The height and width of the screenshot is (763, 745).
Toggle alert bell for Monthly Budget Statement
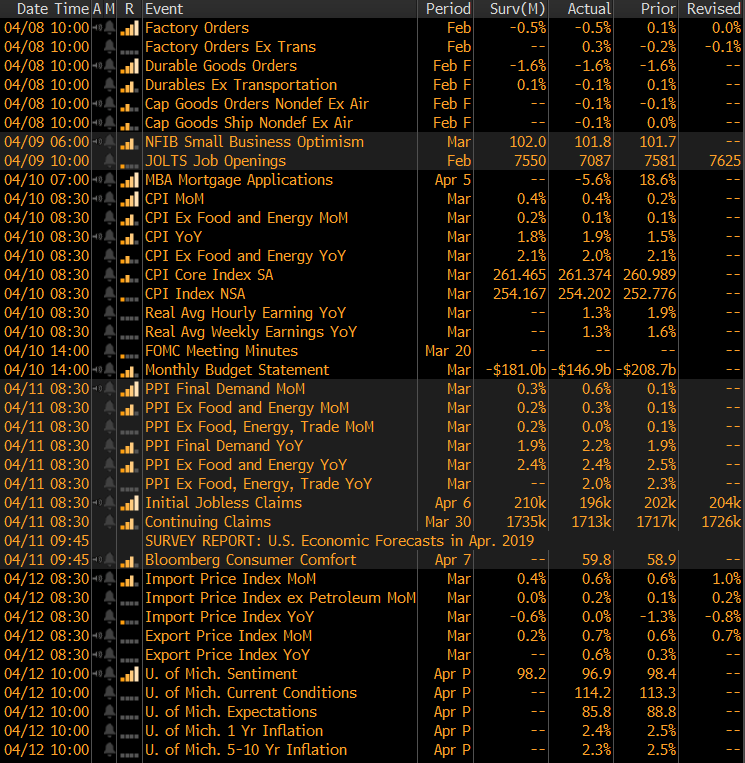(109, 370)
